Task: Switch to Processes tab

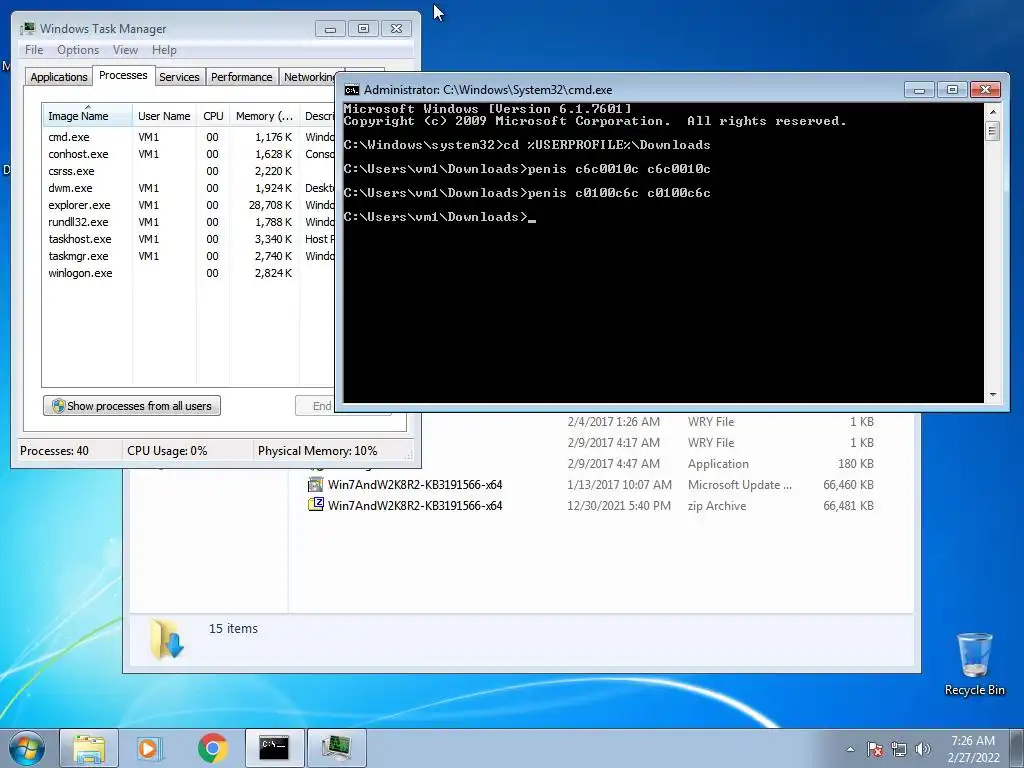Action: pos(123,75)
